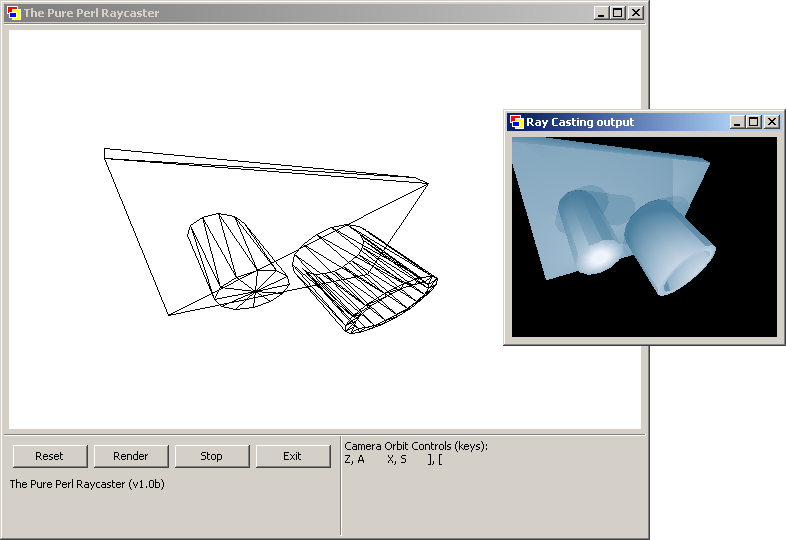Click the Pure Perl Raycaster title bar icon

coord(14,13)
